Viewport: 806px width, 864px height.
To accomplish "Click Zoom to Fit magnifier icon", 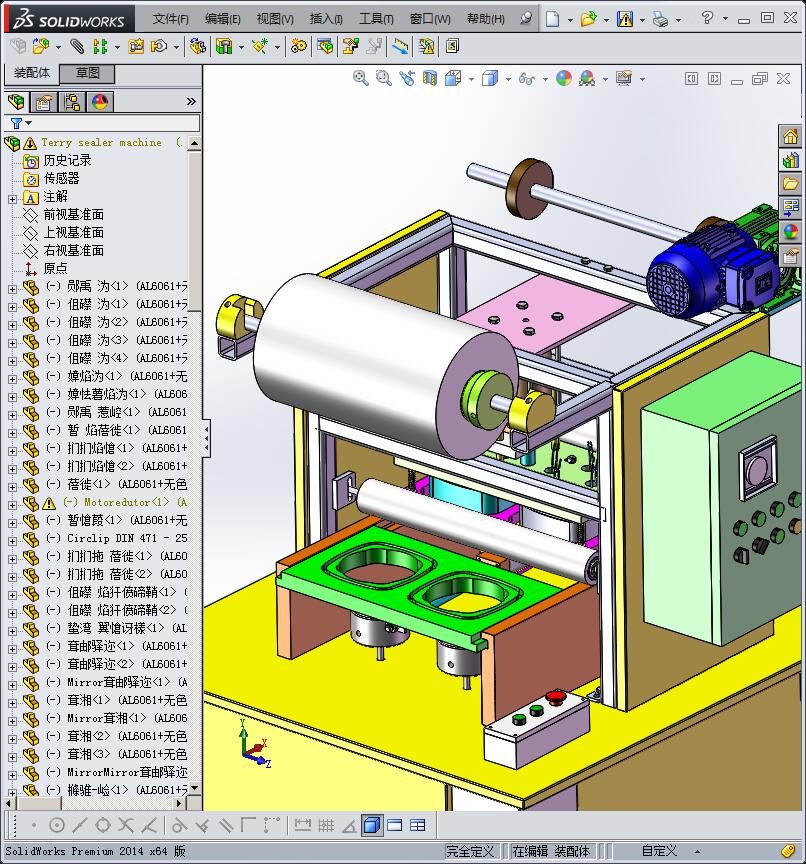I will tap(361, 78).
